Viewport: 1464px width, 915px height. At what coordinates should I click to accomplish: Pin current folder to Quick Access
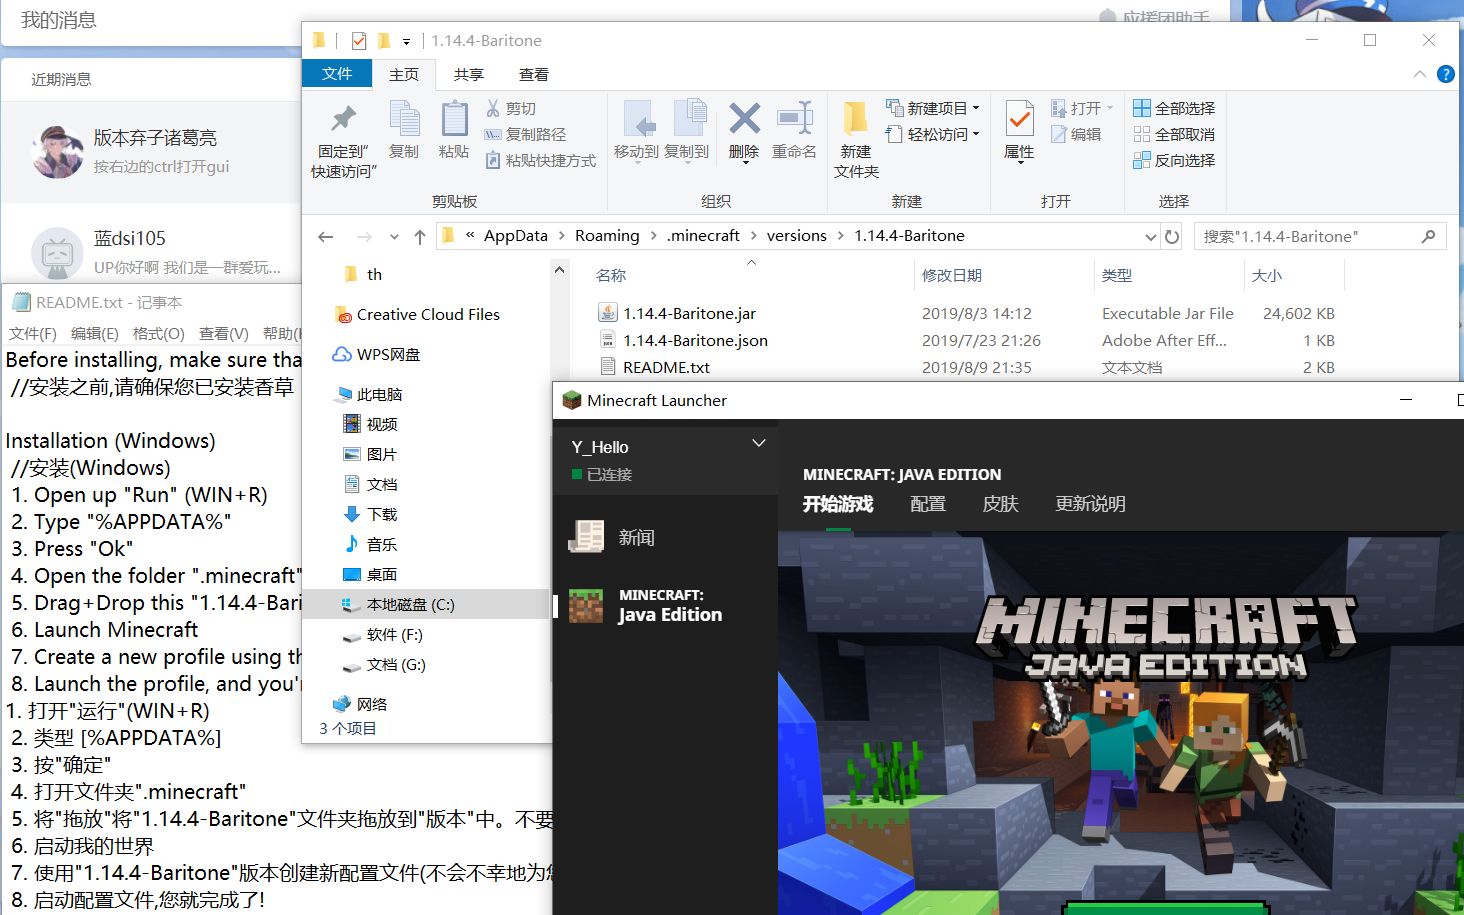coord(341,135)
